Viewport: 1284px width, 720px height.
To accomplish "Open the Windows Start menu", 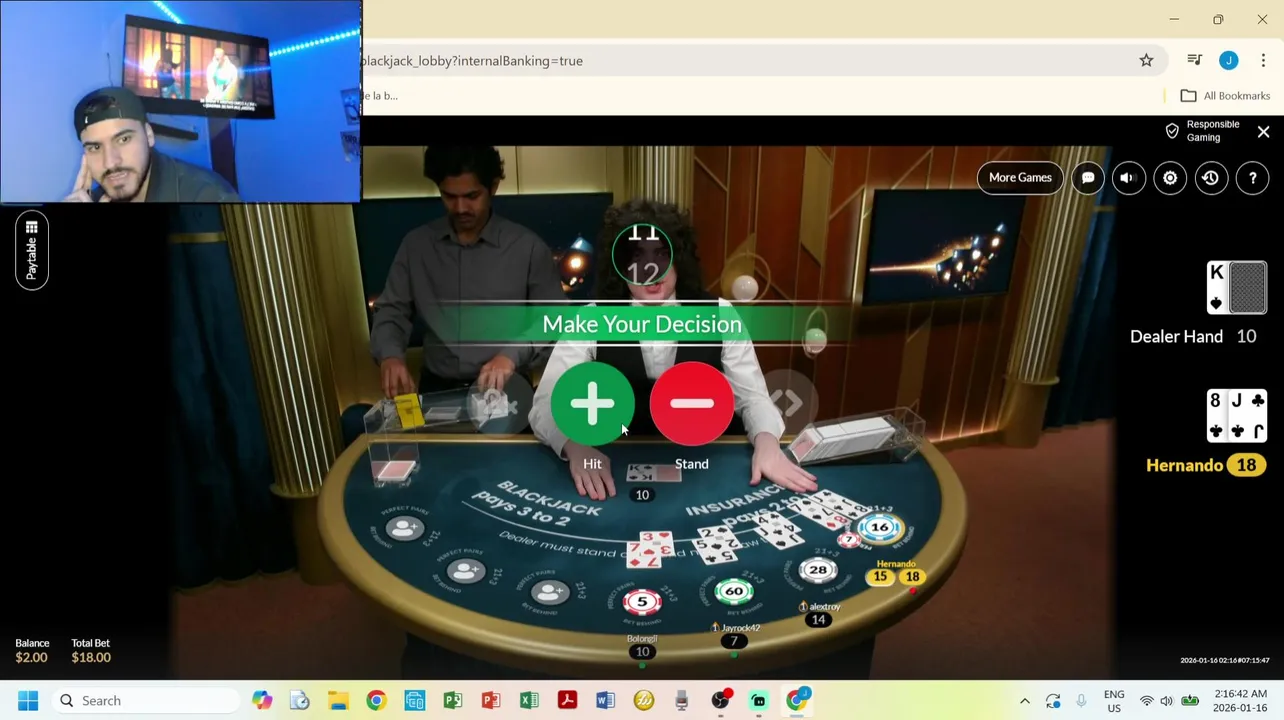I will (28, 701).
